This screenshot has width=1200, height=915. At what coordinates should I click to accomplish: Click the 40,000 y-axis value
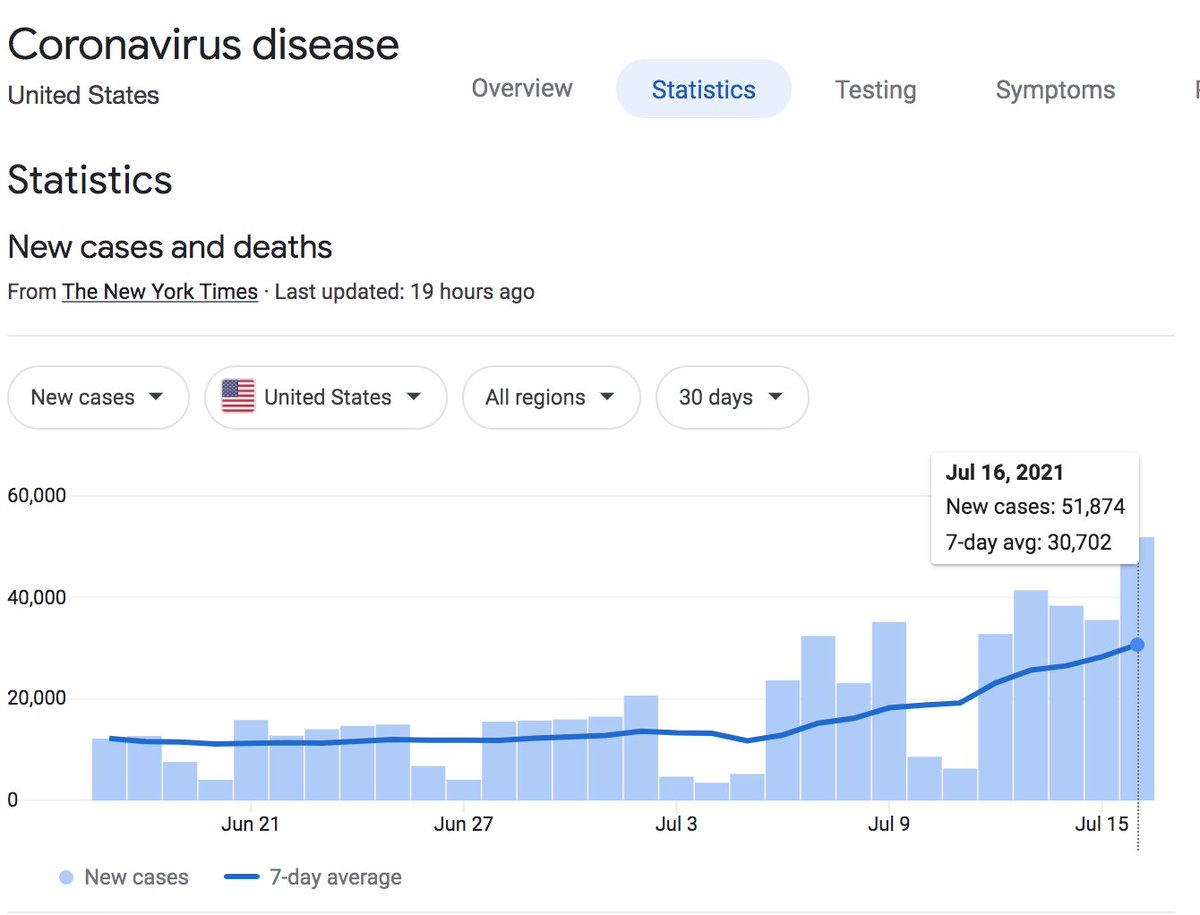point(37,598)
